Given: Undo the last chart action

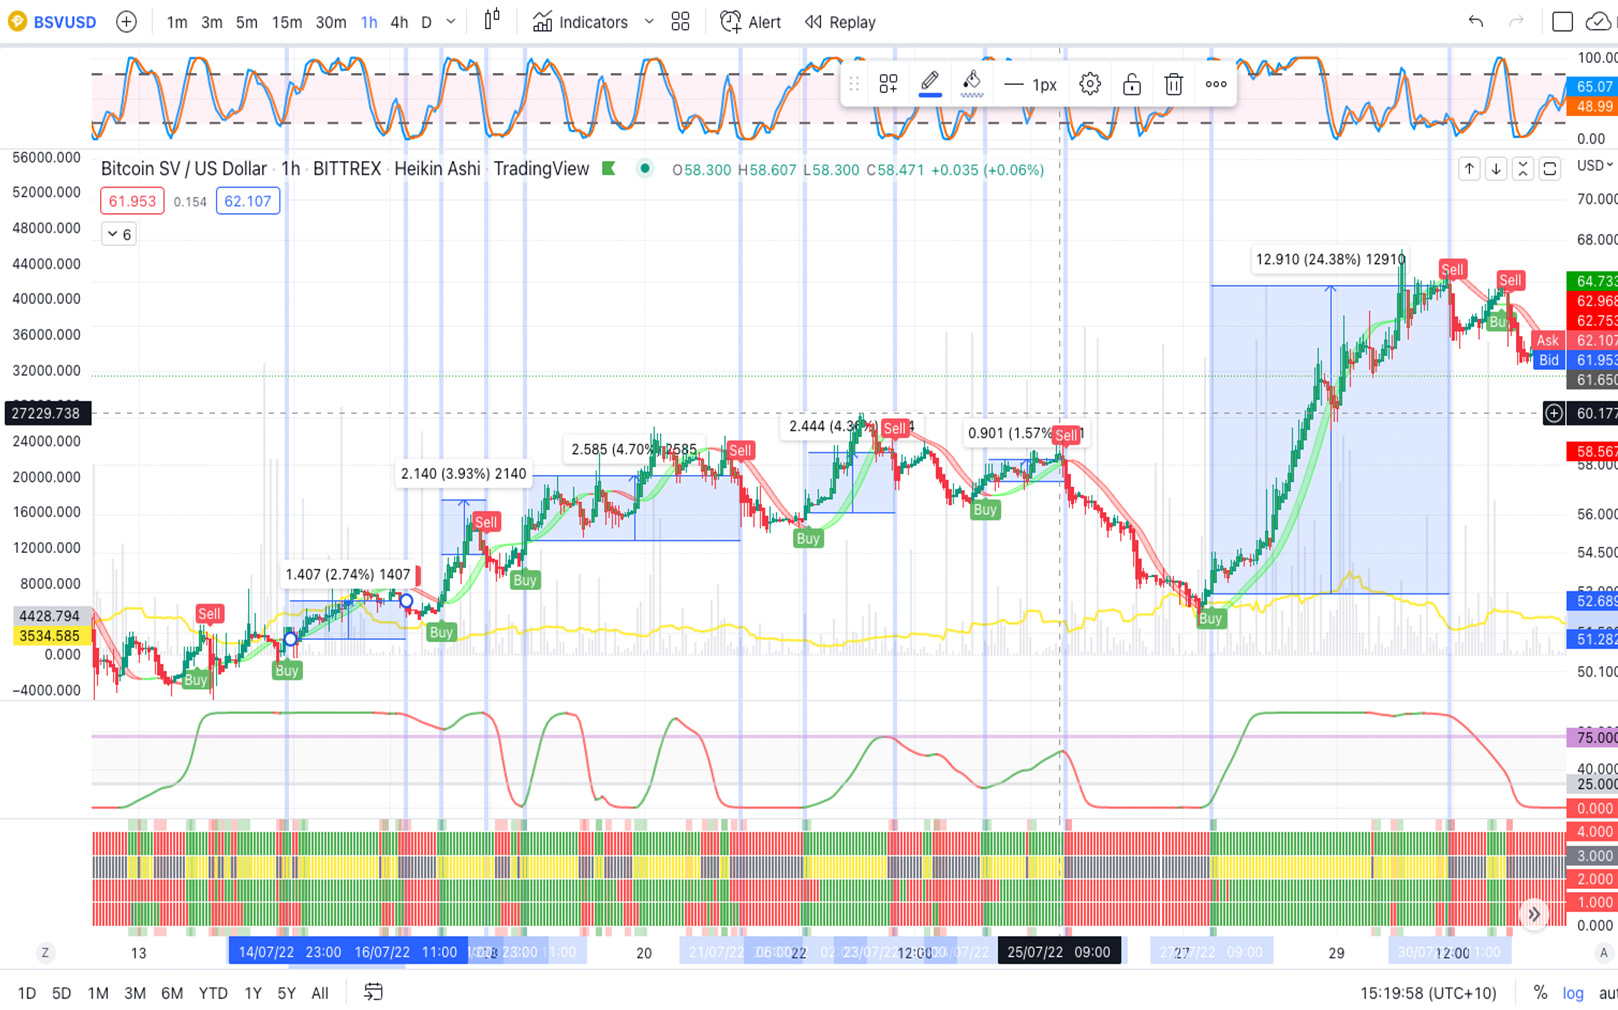Looking at the screenshot, I should coord(1476,22).
